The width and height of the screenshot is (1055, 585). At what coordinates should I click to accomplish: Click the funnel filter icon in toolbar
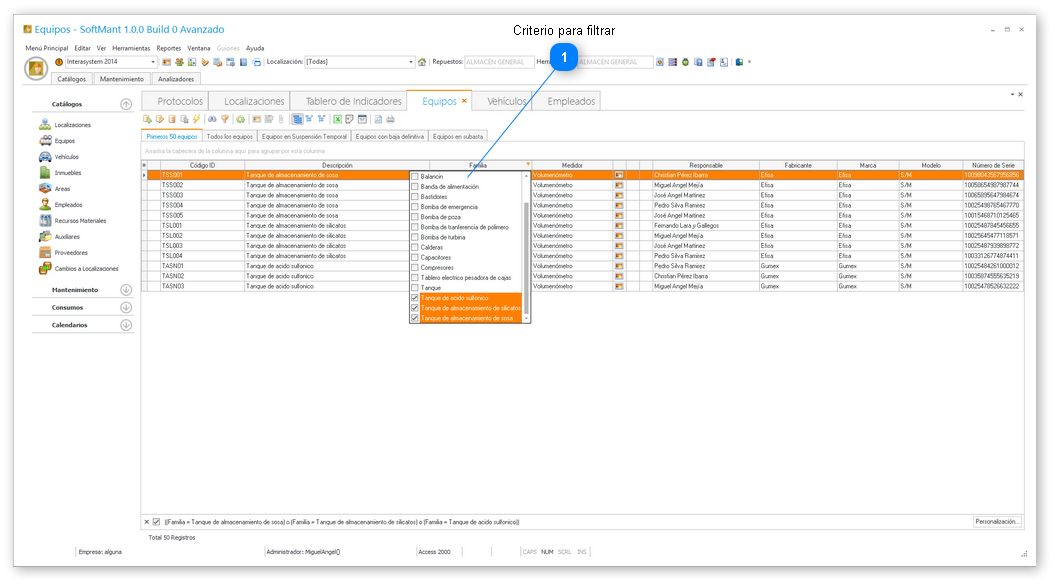pyautogui.click(x=224, y=119)
